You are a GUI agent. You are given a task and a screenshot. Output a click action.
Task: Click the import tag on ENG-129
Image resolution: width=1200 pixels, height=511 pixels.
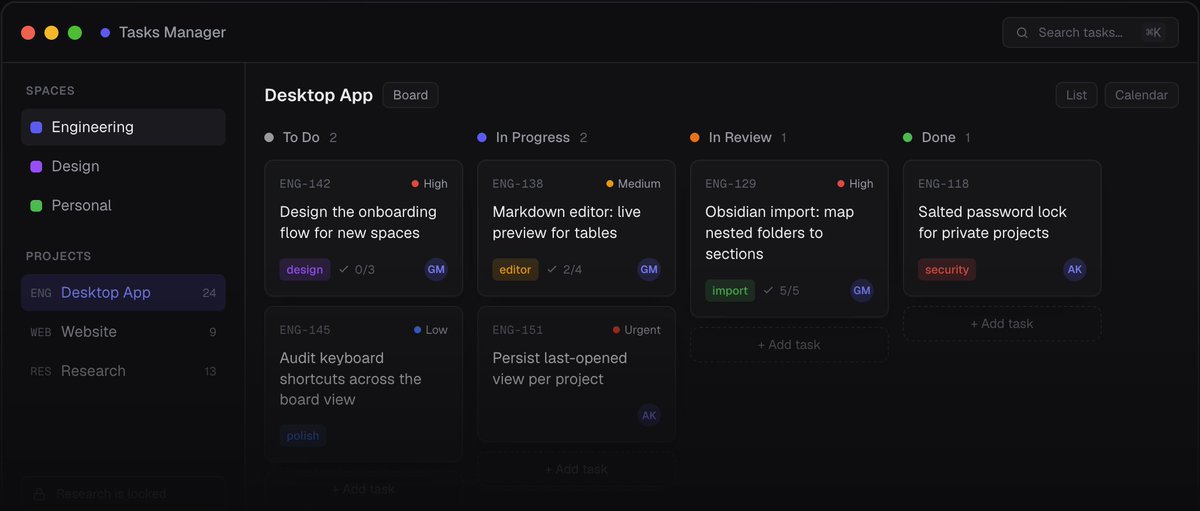(730, 290)
